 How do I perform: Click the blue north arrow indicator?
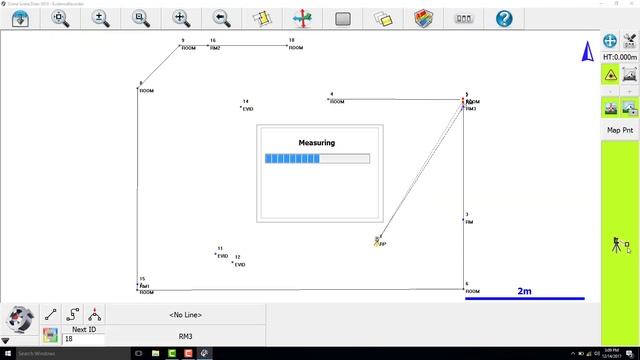click(x=588, y=51)
